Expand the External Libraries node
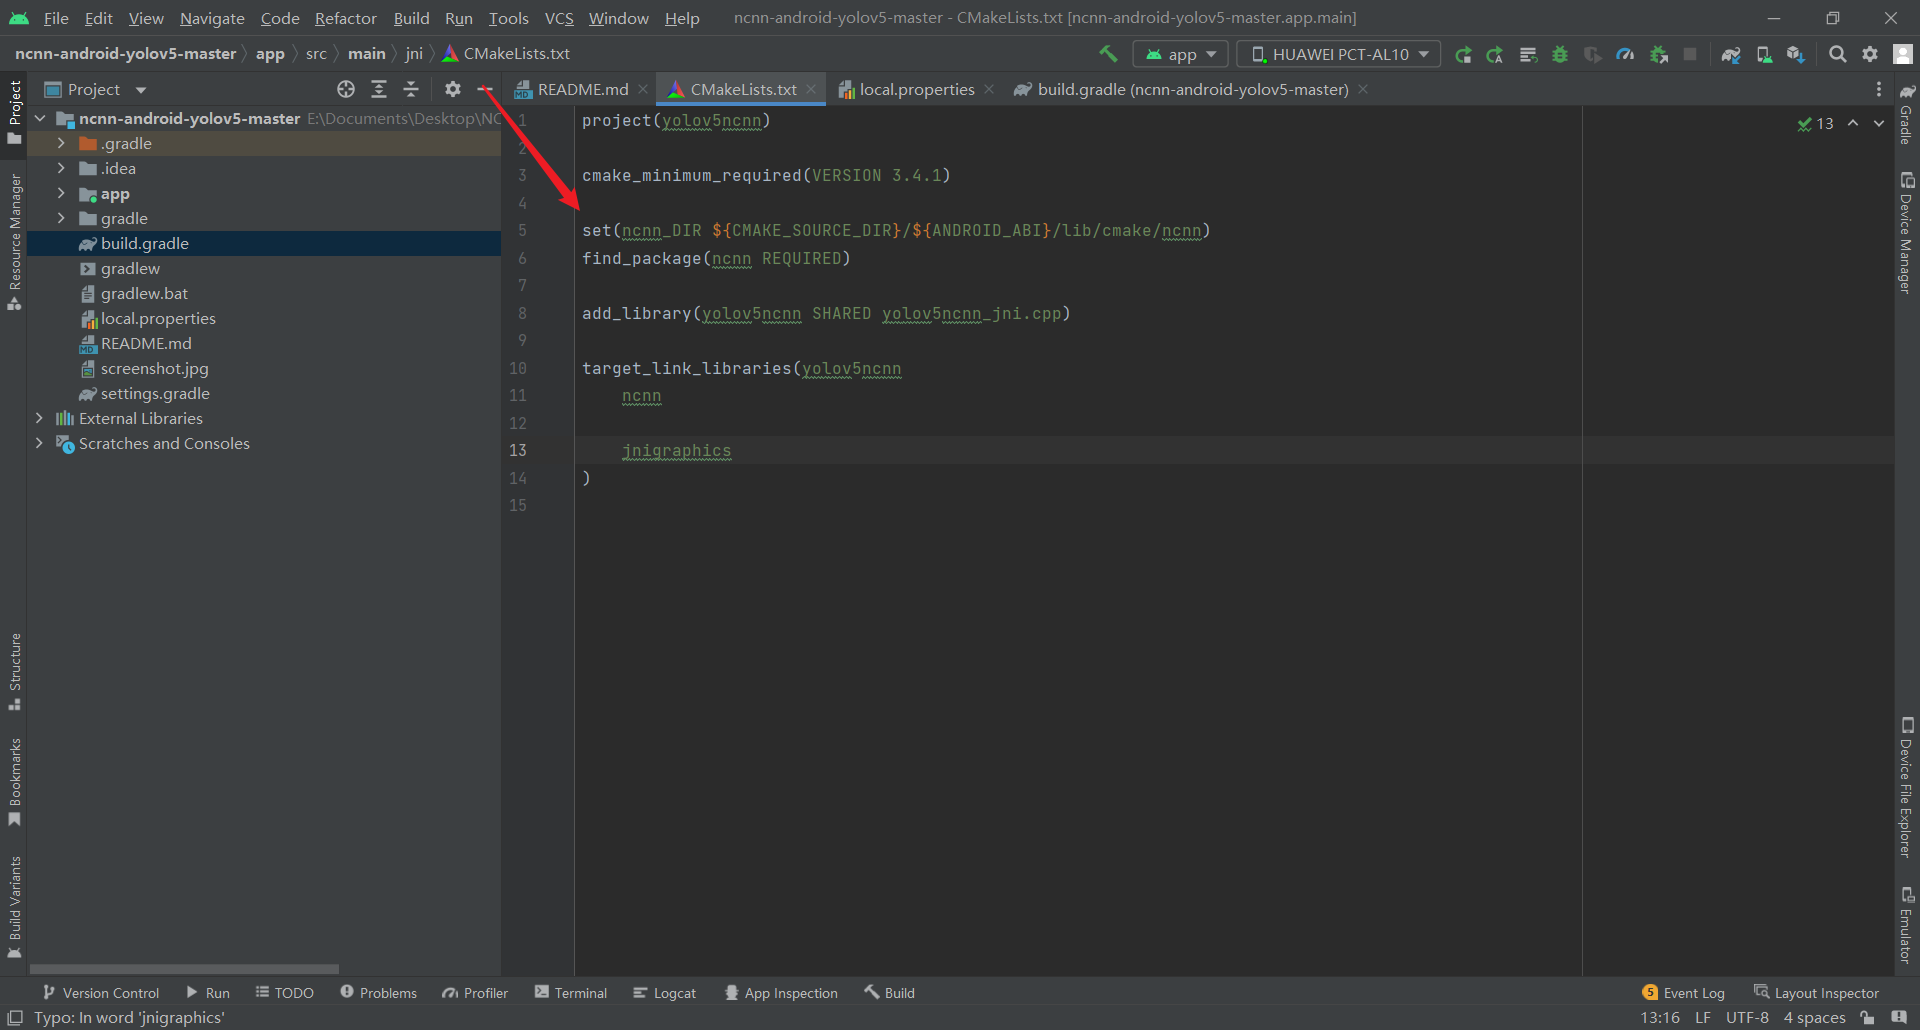 coord(40,418)
